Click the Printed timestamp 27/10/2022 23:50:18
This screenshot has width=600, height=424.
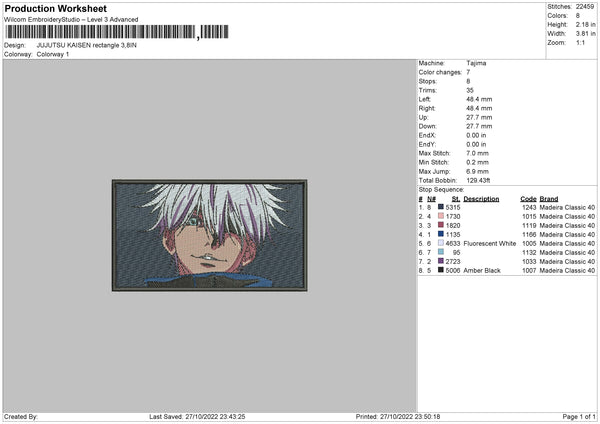pos(410,417)
